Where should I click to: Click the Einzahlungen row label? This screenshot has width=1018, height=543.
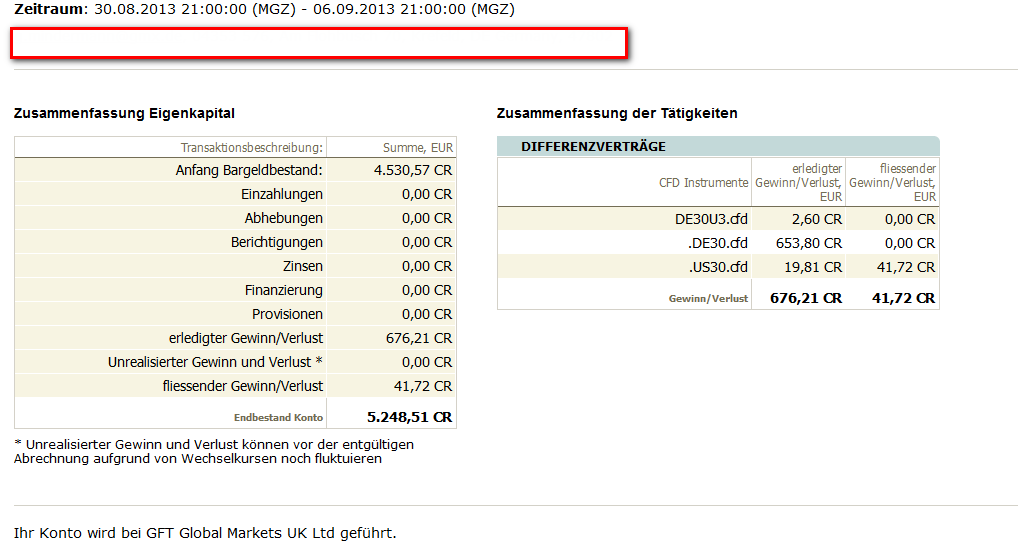[282, 194]
